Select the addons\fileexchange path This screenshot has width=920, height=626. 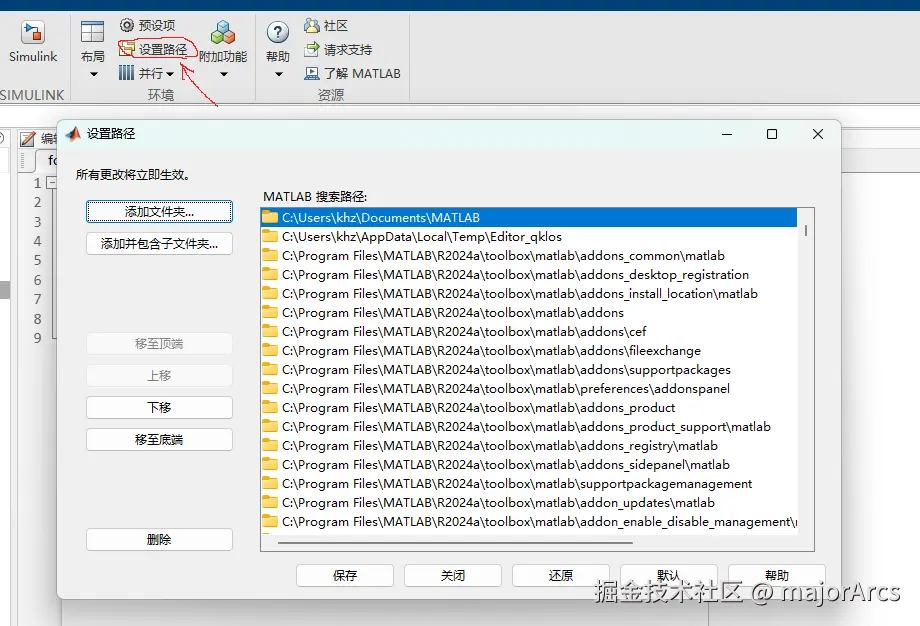coord(529,351)
